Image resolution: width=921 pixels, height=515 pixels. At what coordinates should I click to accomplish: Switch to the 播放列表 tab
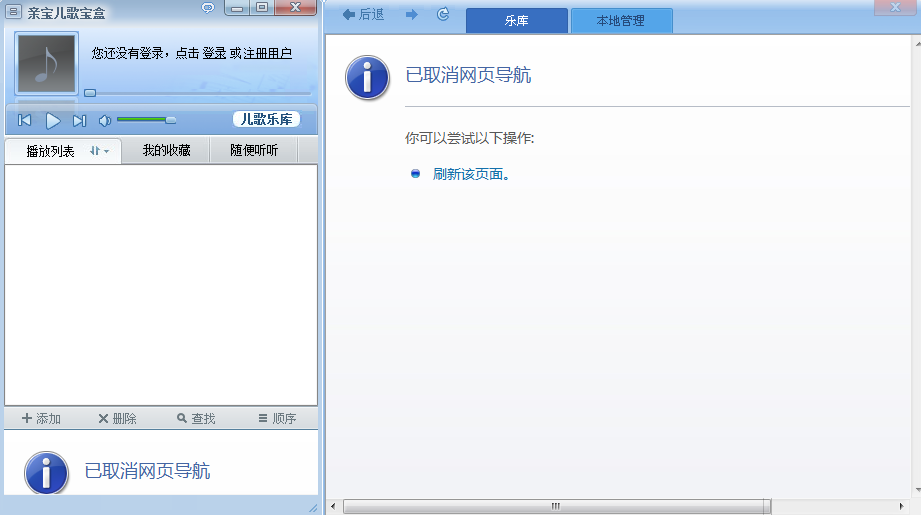tap(51, 152)
